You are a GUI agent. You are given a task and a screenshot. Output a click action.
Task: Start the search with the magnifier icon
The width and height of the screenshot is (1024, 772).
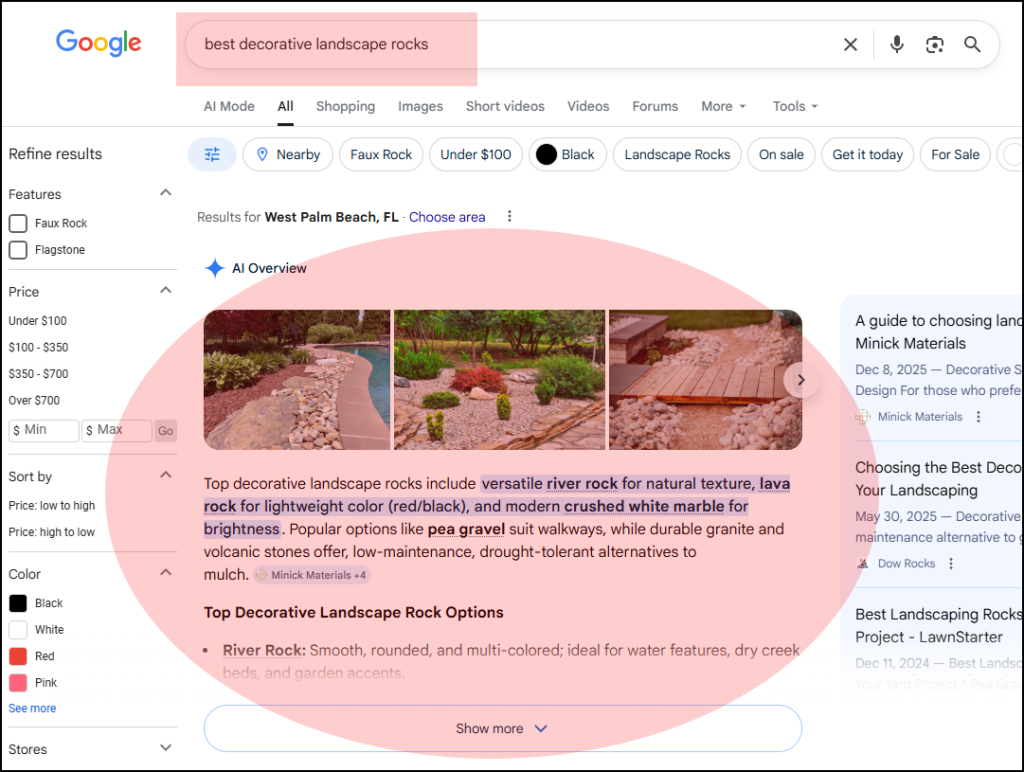pyautogui.click(x=972, y=44)
